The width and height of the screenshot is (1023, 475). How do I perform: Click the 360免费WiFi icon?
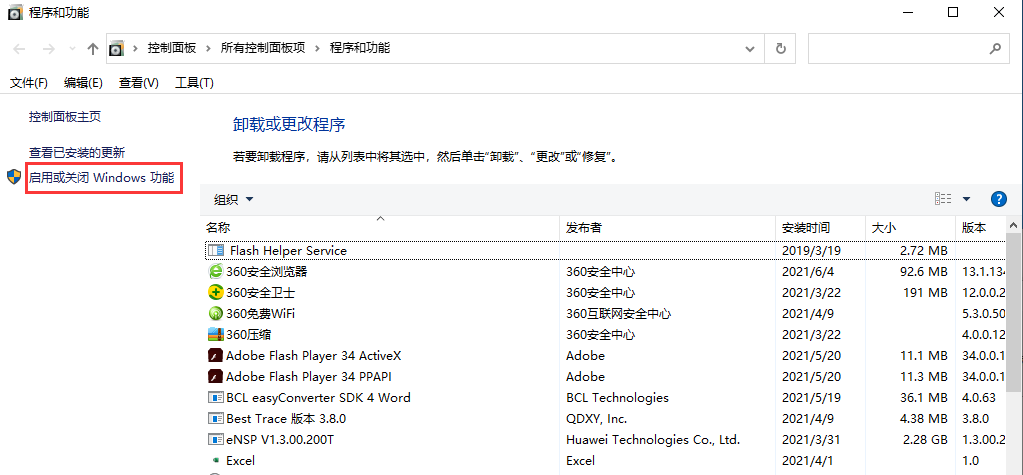click(x=215, y=313)
